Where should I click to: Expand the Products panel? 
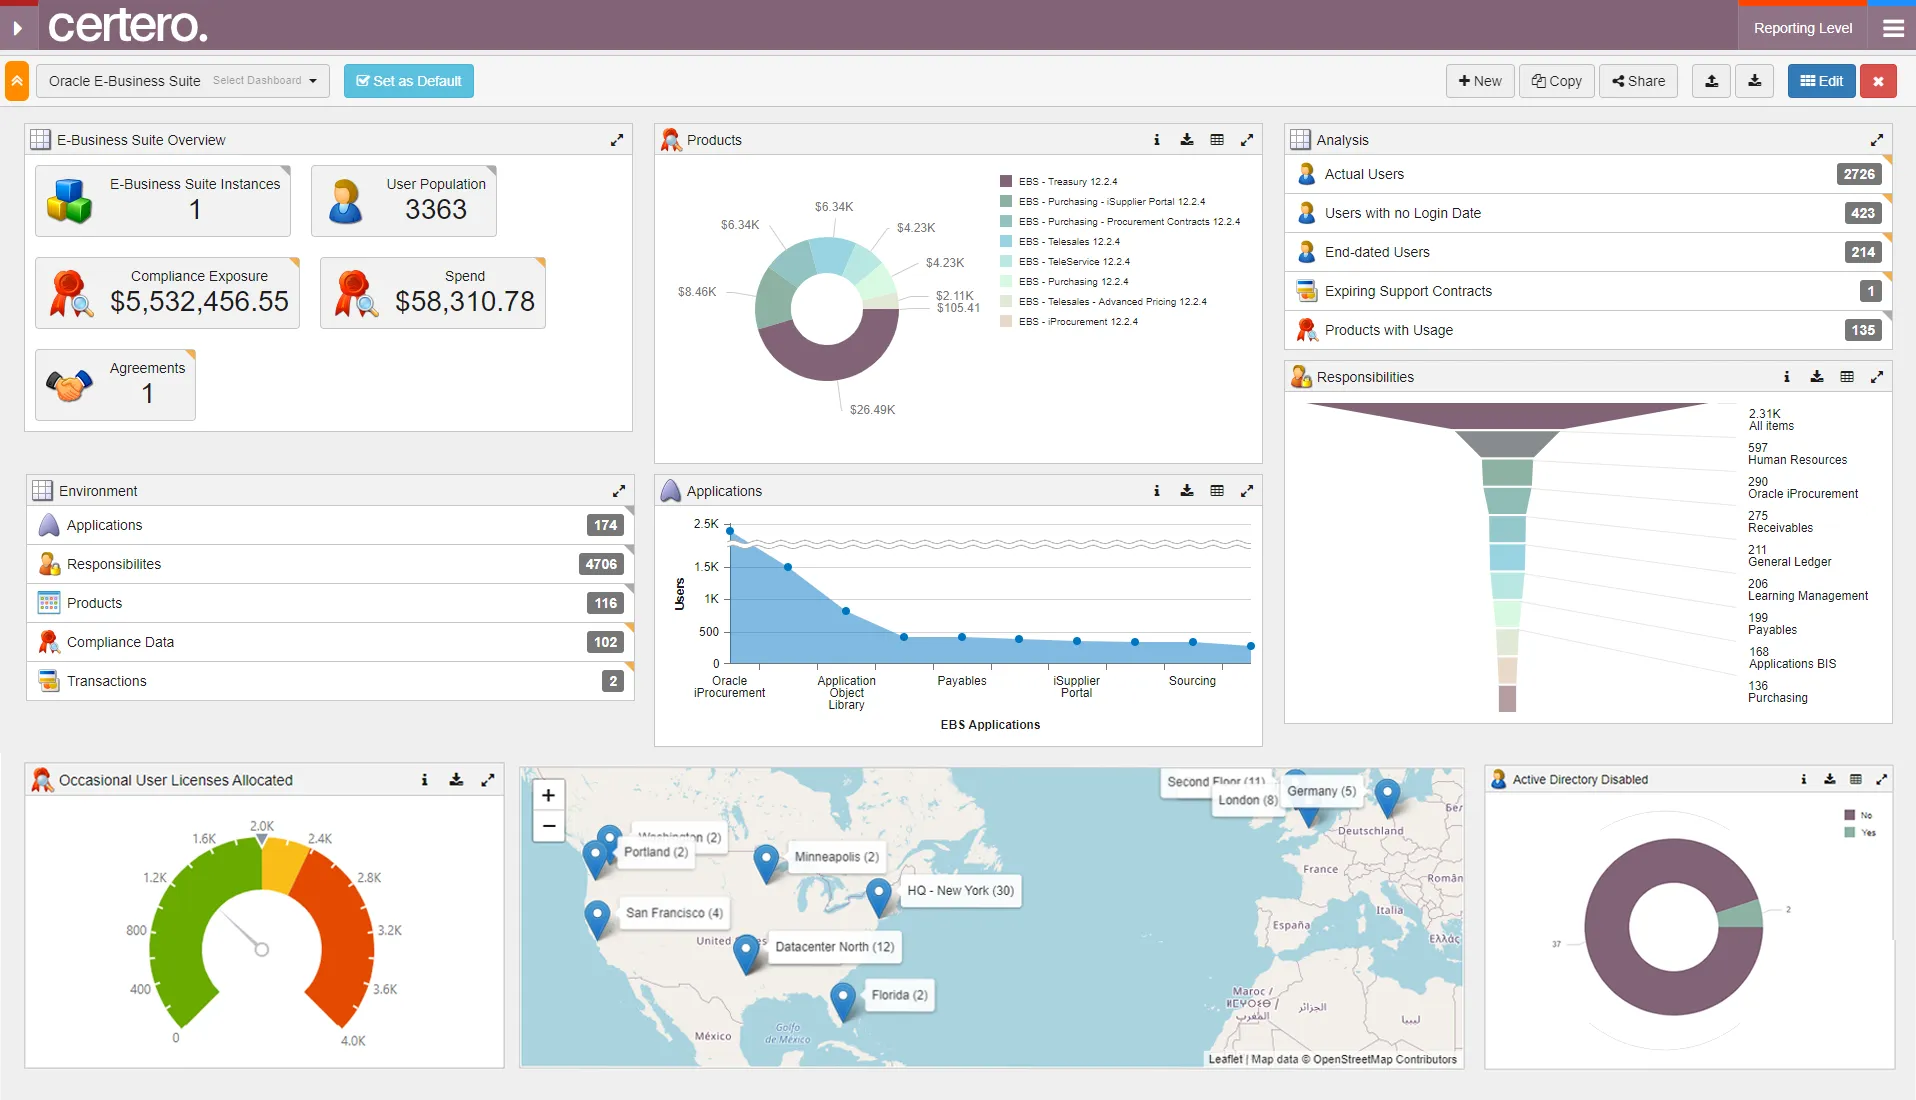[1247, 140]
